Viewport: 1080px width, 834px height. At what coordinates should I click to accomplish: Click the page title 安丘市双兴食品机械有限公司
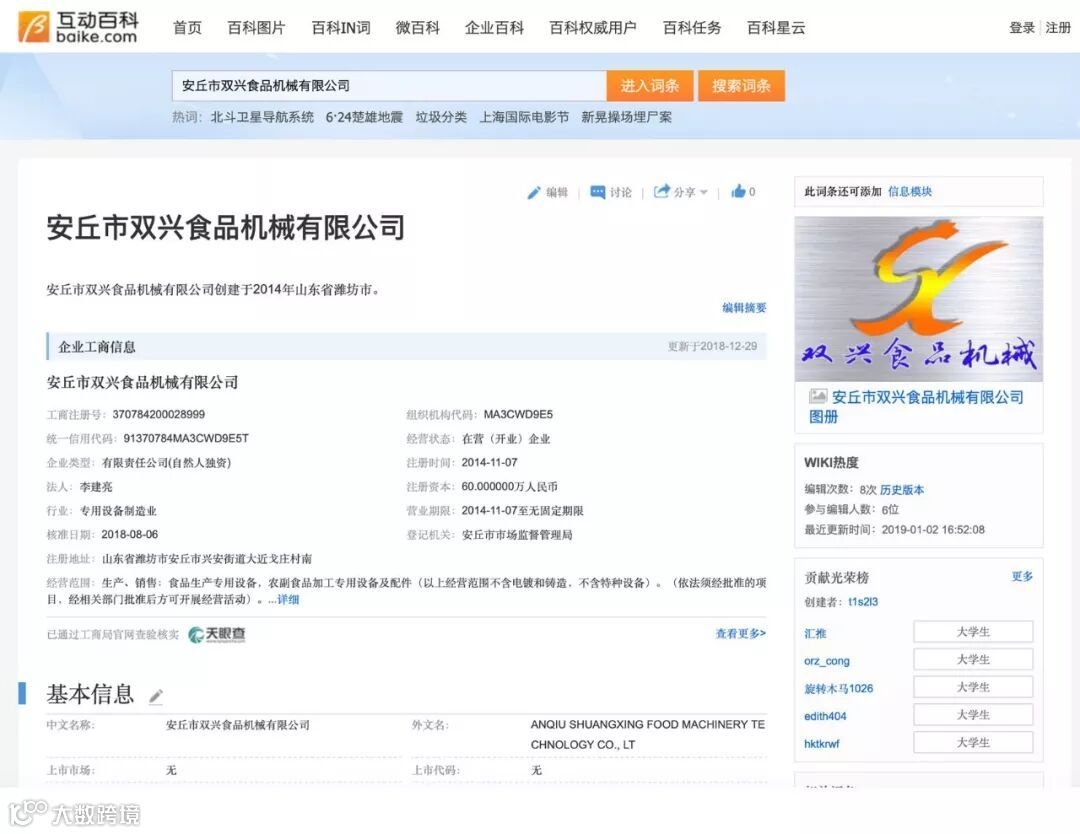[226, 228]
